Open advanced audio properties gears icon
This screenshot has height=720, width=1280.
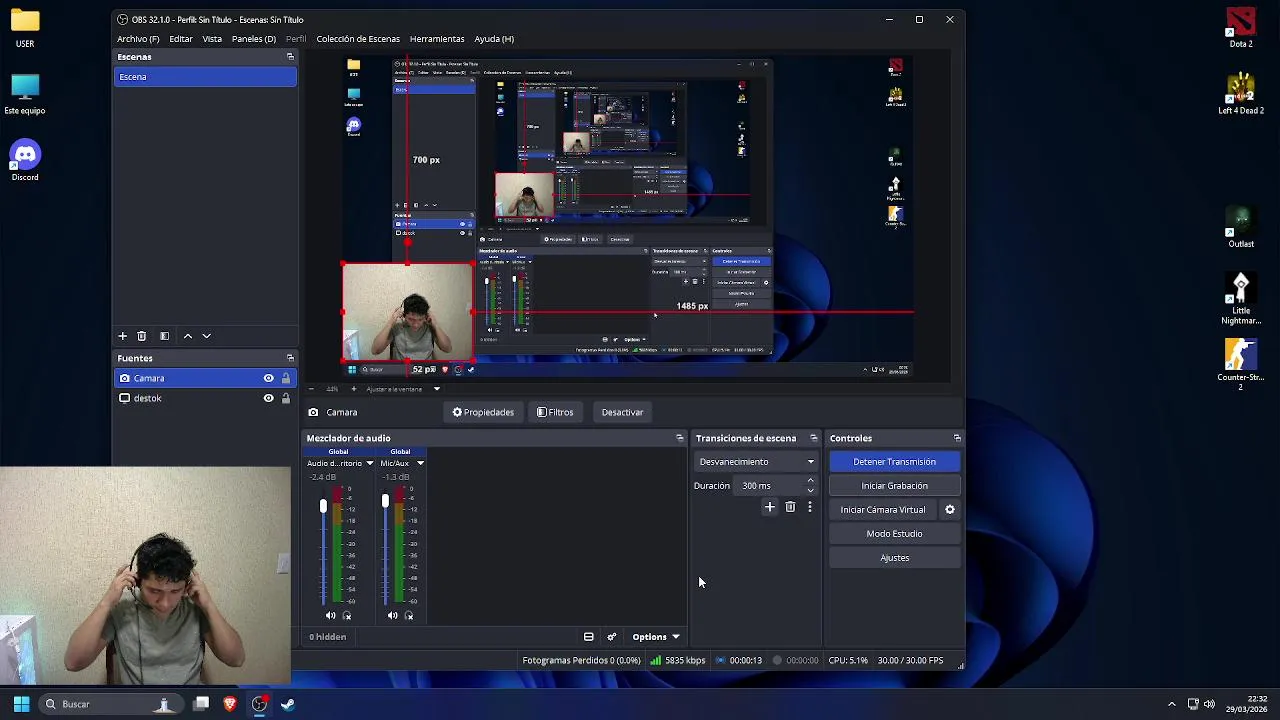pyautogui.click(x=612, y=637)
